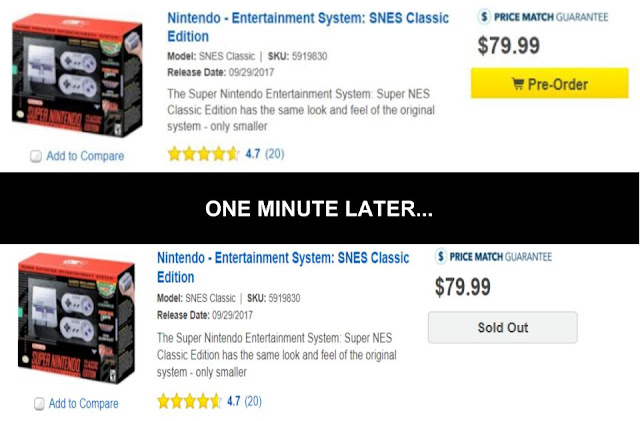The image size is (640, 421).
Task: Click the greyed-out Sold Out button
Action: [x=502, y=327]
